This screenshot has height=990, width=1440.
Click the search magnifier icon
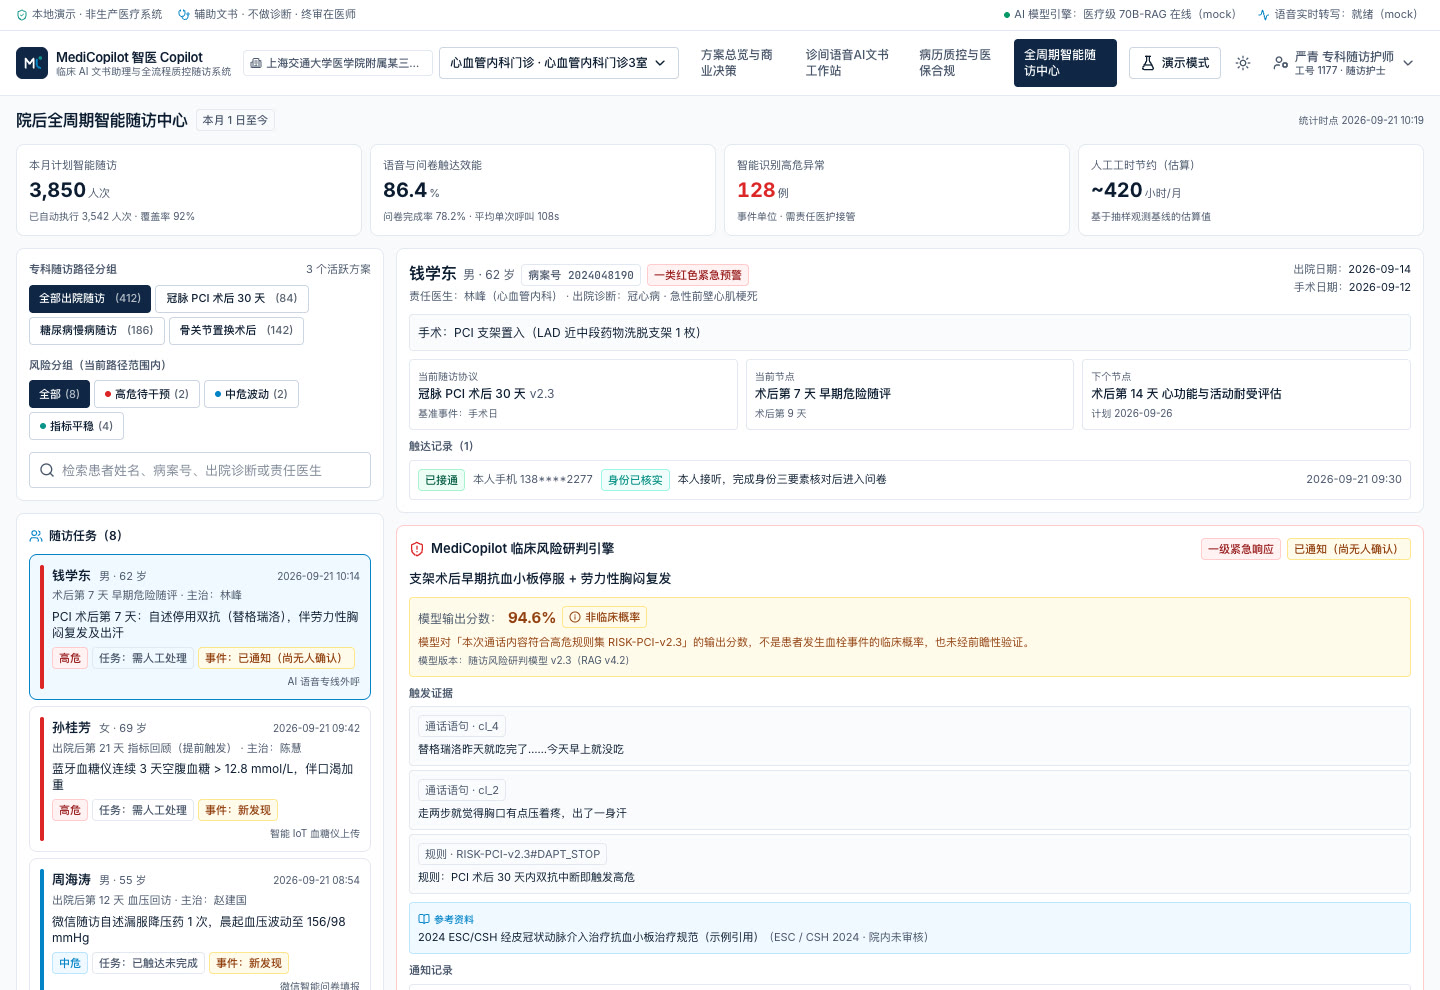[x=47, y=470]
